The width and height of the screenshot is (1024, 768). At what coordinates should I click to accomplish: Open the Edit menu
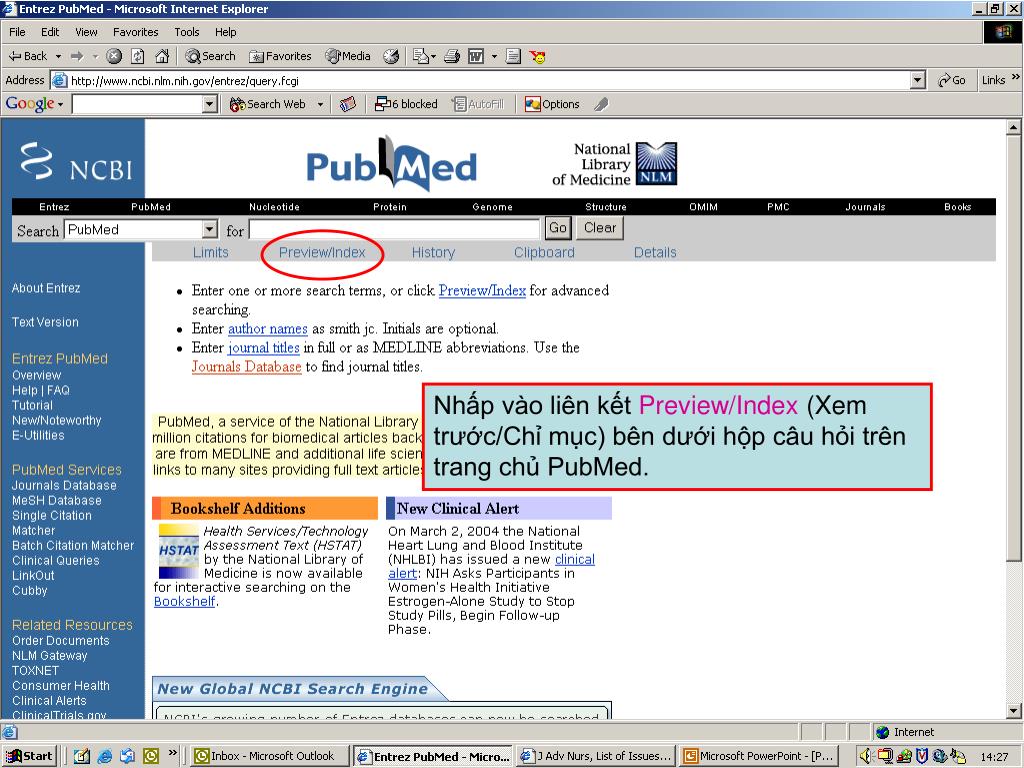(x=50, y=32)
